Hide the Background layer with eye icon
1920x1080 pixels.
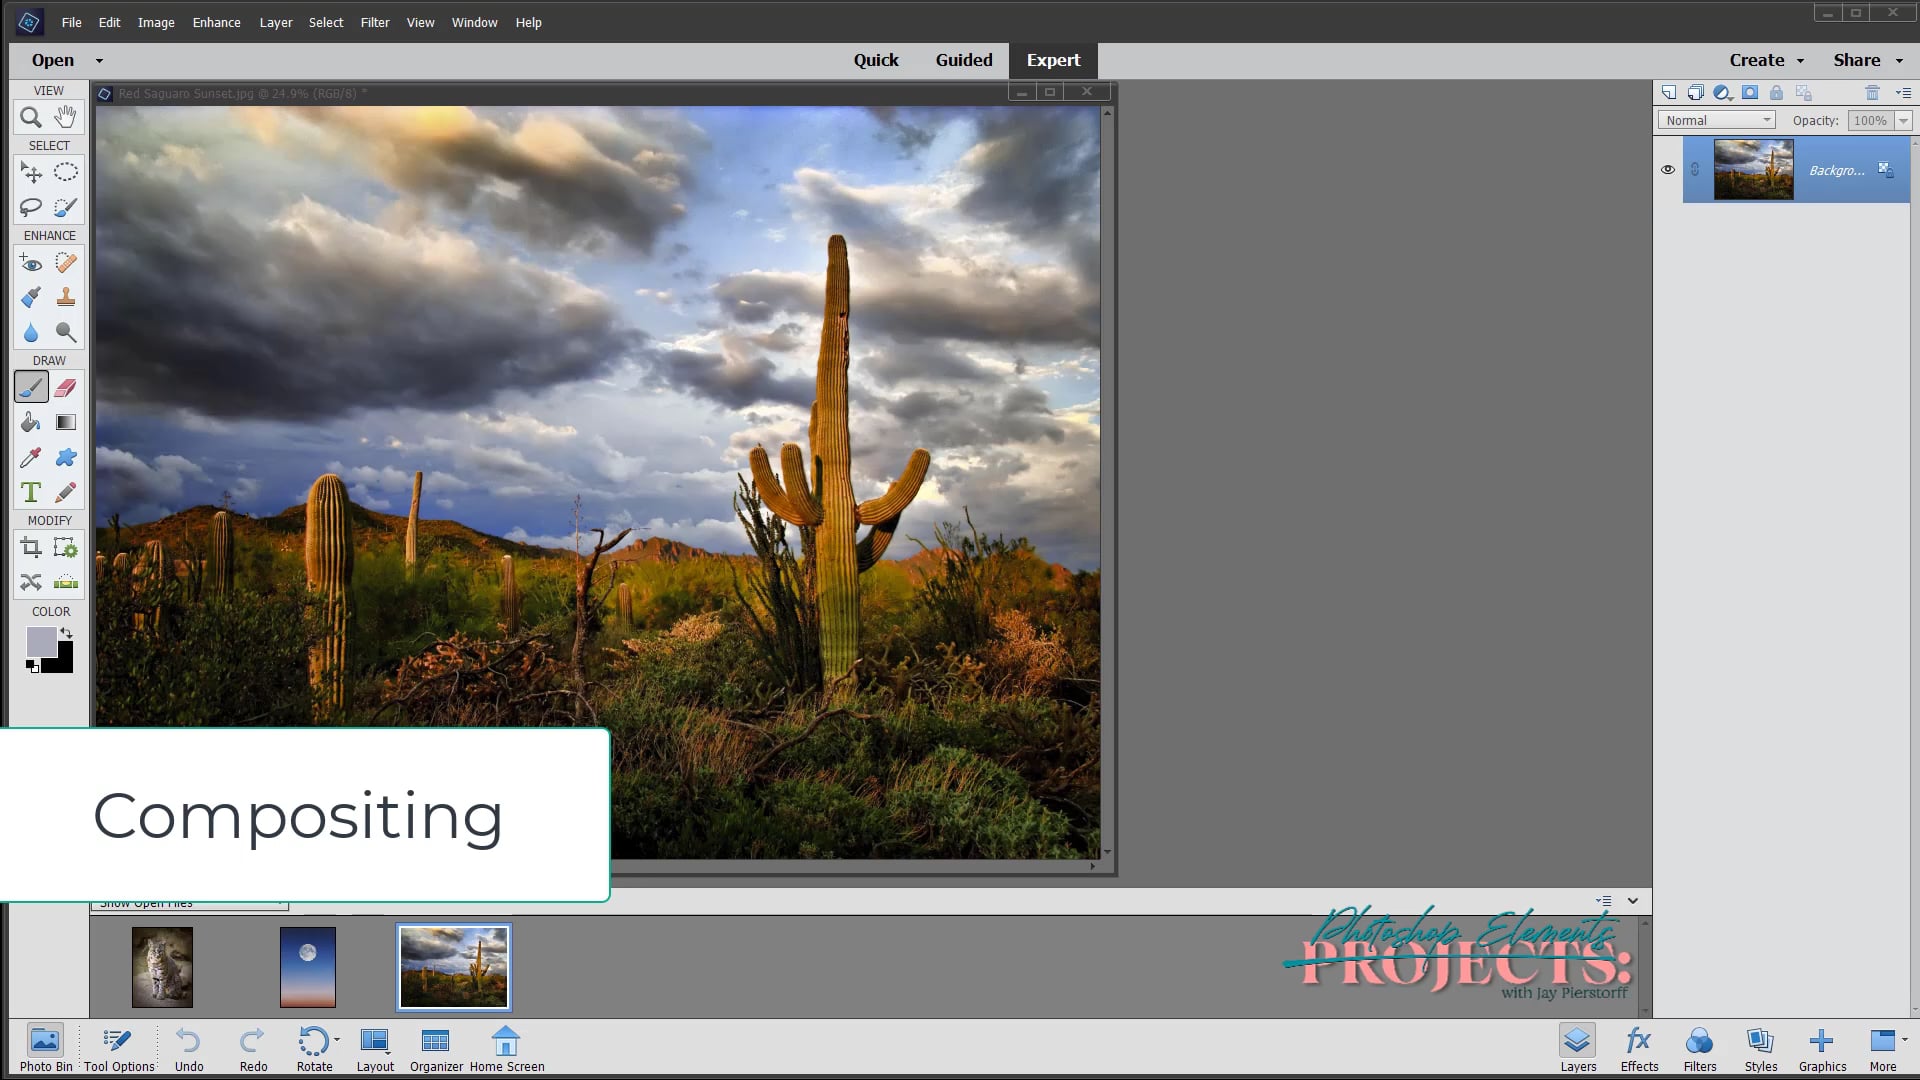1667,170
